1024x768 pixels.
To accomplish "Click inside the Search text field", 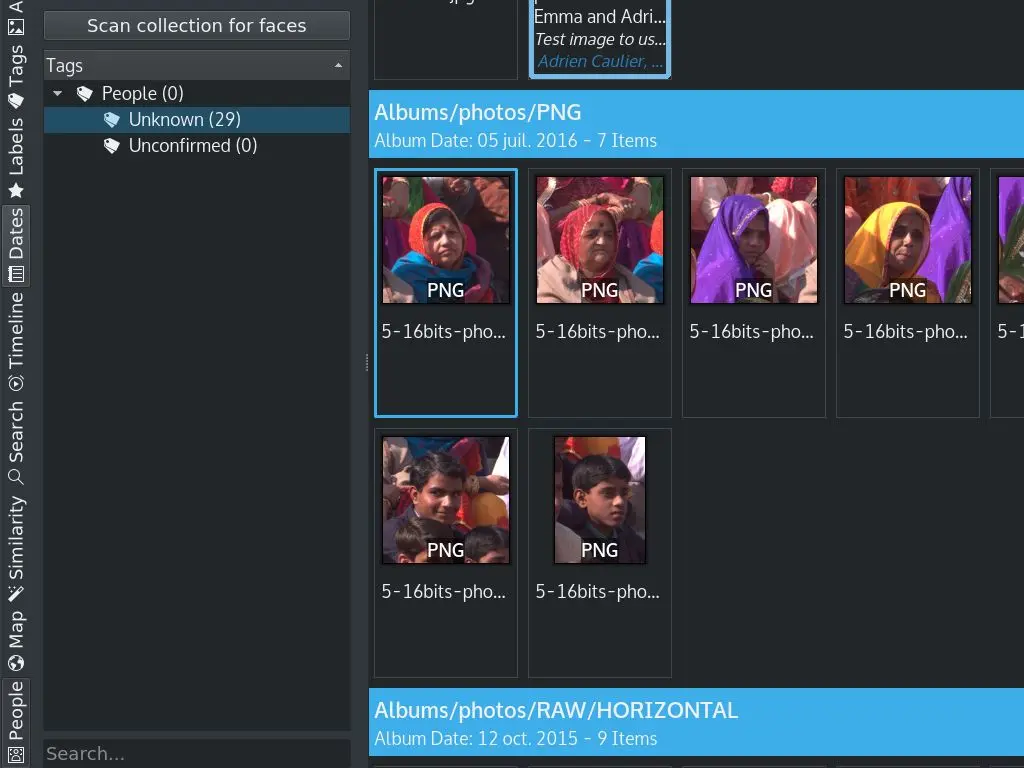I will (196, 753).
